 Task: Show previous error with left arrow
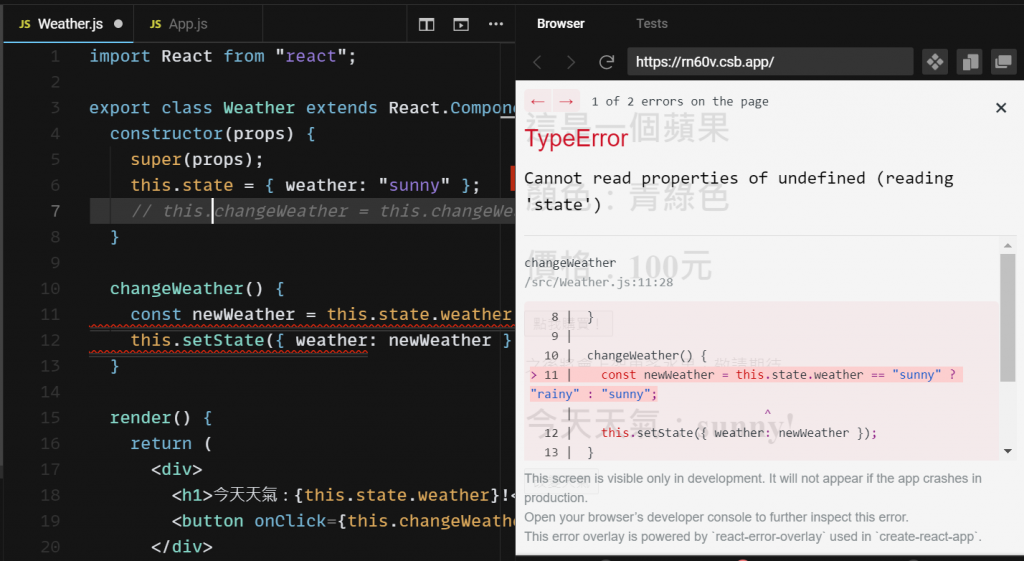(x=537, y=101)
